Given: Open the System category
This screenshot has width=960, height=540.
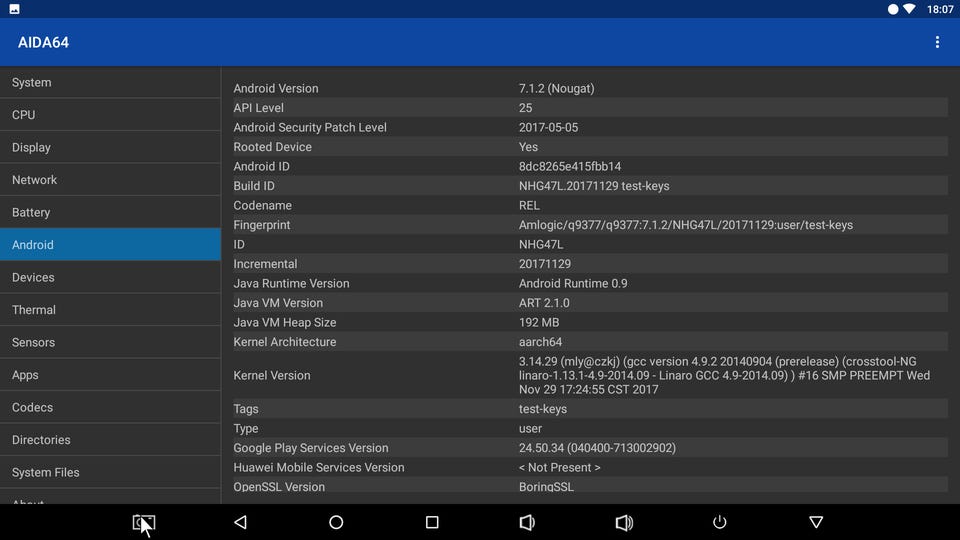Looking at the screenshot, I should 110,82.
